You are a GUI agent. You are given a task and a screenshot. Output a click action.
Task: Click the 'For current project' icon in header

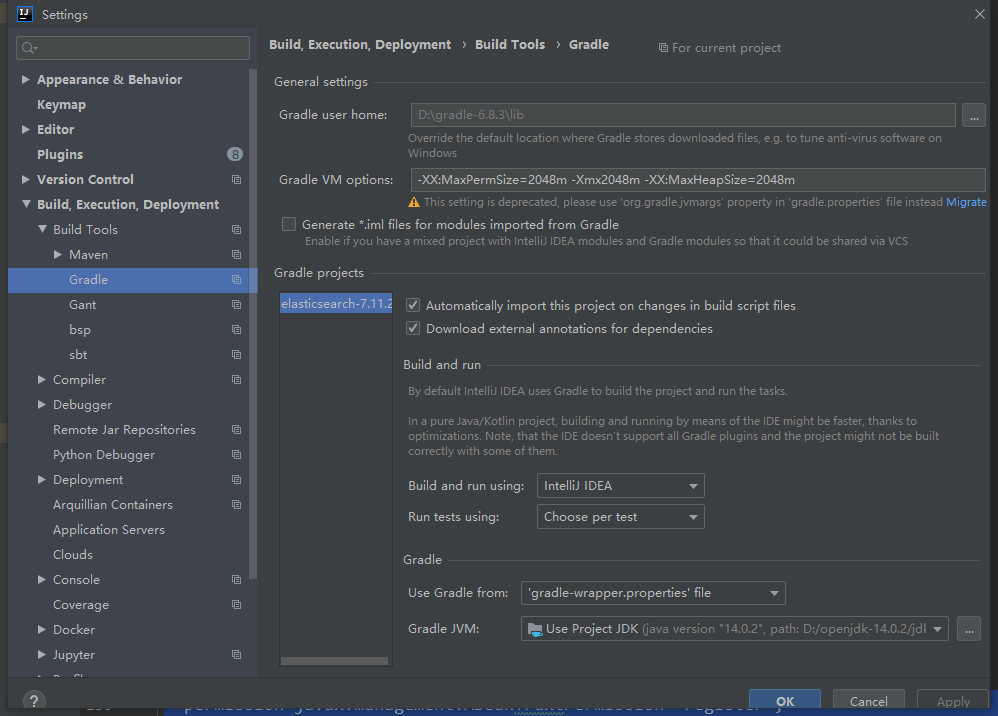pyautogui.click(x=663, y=48)
